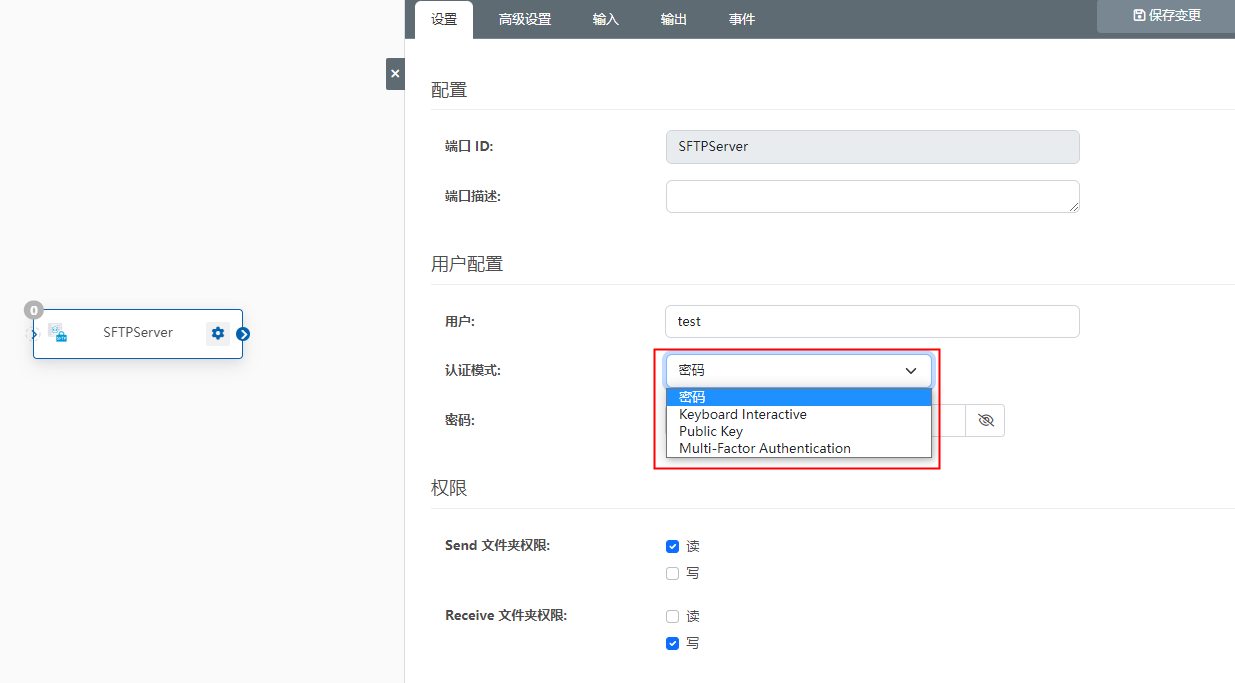
Task: Open the 事件 tab
Action: coord(742,19)
